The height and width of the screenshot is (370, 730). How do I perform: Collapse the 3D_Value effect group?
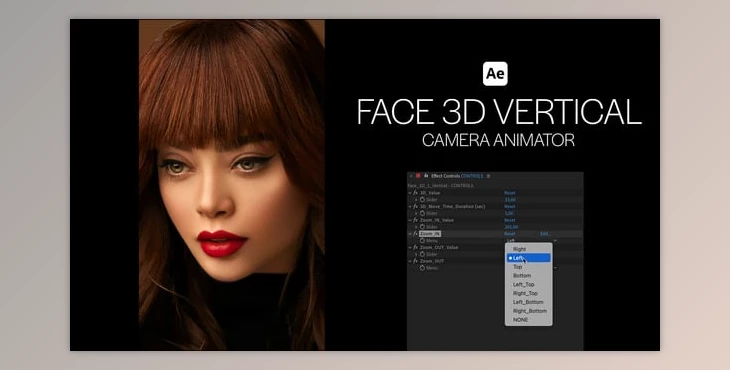coord(410,193)
